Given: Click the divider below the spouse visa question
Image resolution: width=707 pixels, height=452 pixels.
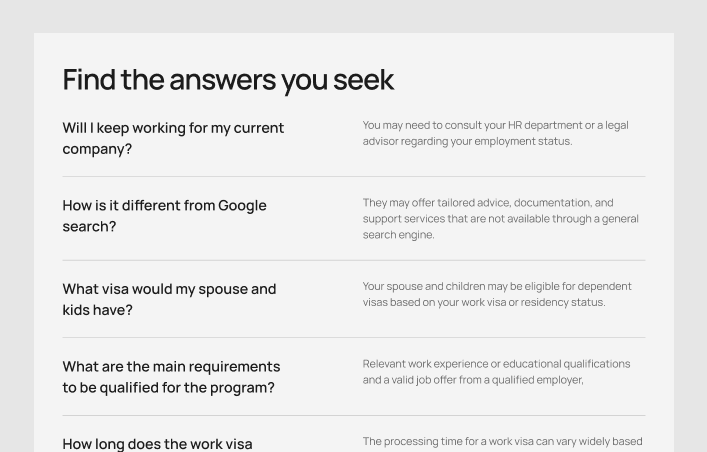Looking at the screenshot, I should [353, 337].
